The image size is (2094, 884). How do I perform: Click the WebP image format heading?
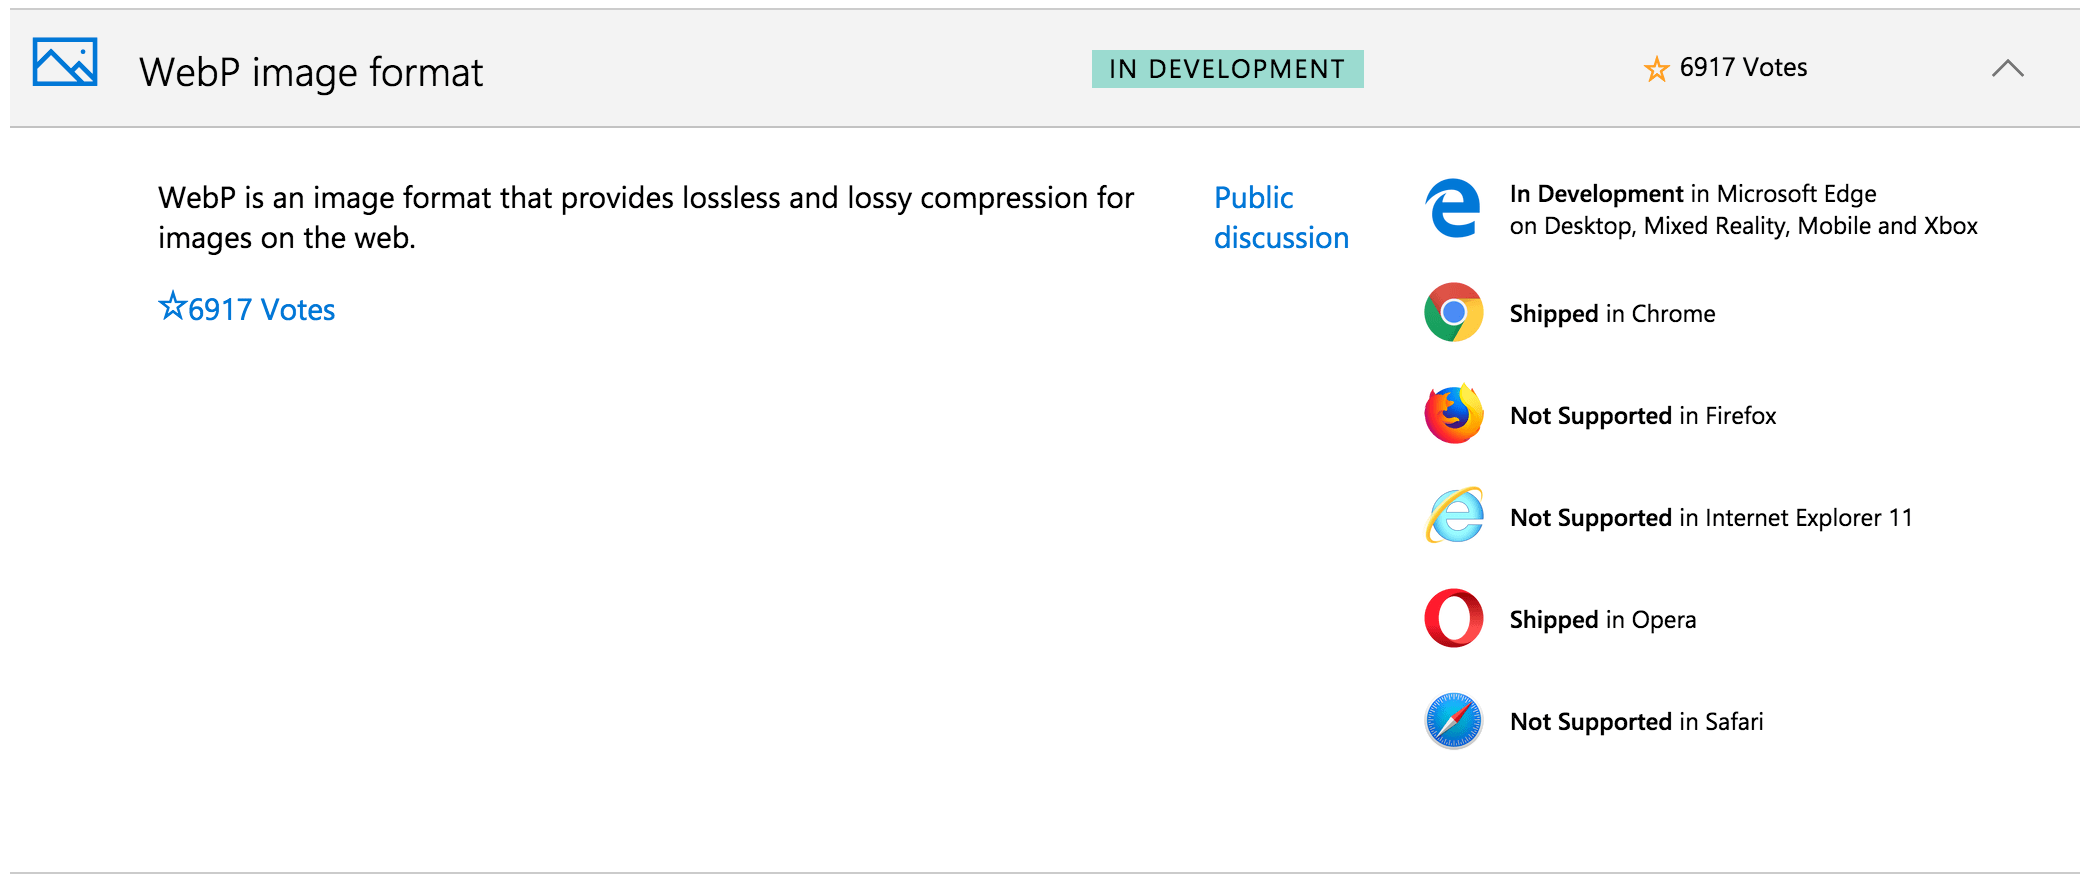(x=311, y=73)
